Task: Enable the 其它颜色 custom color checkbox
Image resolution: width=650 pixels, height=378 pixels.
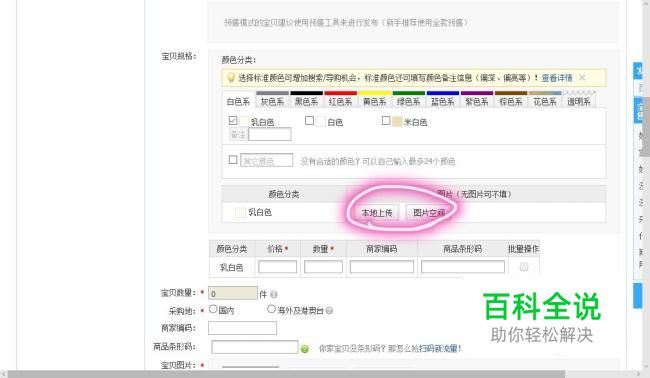Action: (x=233, y=160)
